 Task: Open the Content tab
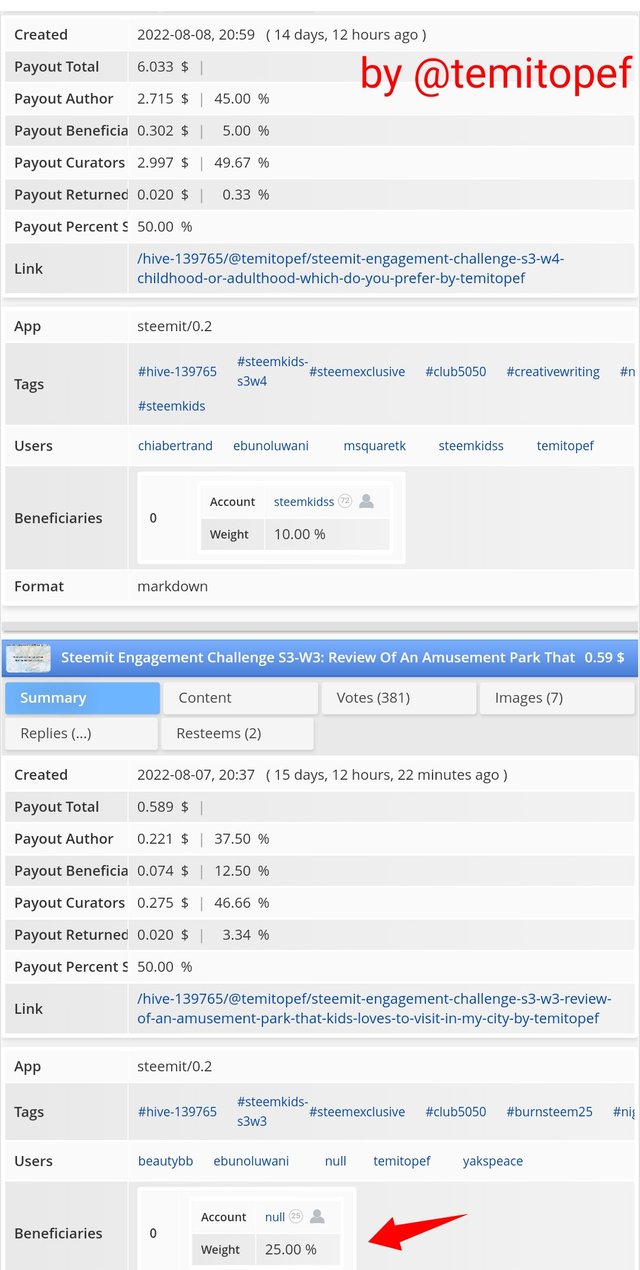(x=240, y=698)
